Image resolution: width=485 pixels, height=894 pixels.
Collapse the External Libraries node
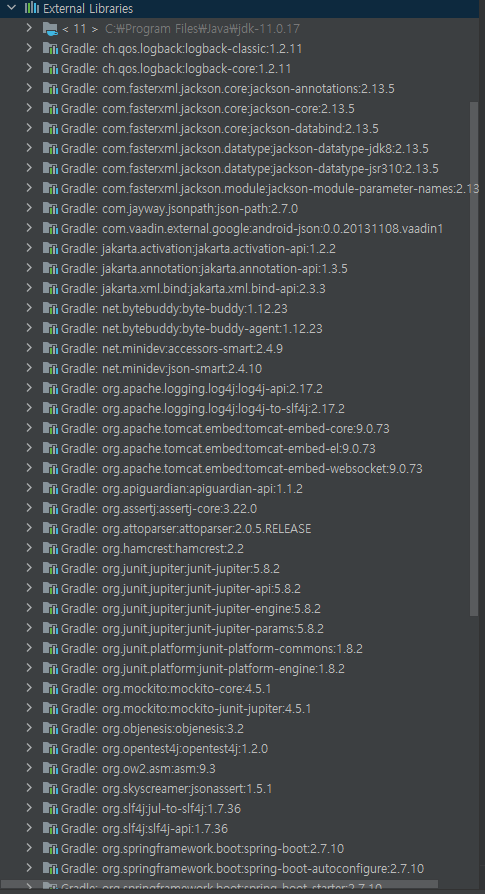pyautogui.click(x=11, y=8)
